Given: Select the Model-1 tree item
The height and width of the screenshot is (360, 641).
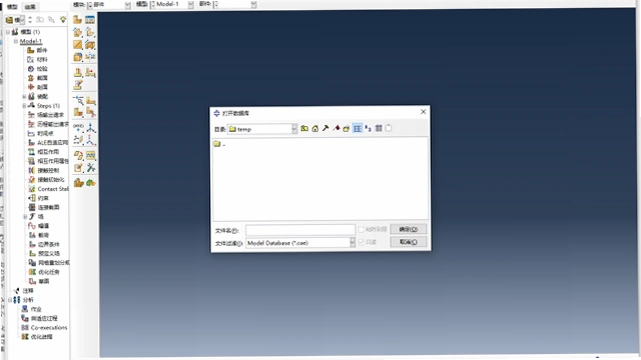Looking at the screenshot, I should pos(31,41).
